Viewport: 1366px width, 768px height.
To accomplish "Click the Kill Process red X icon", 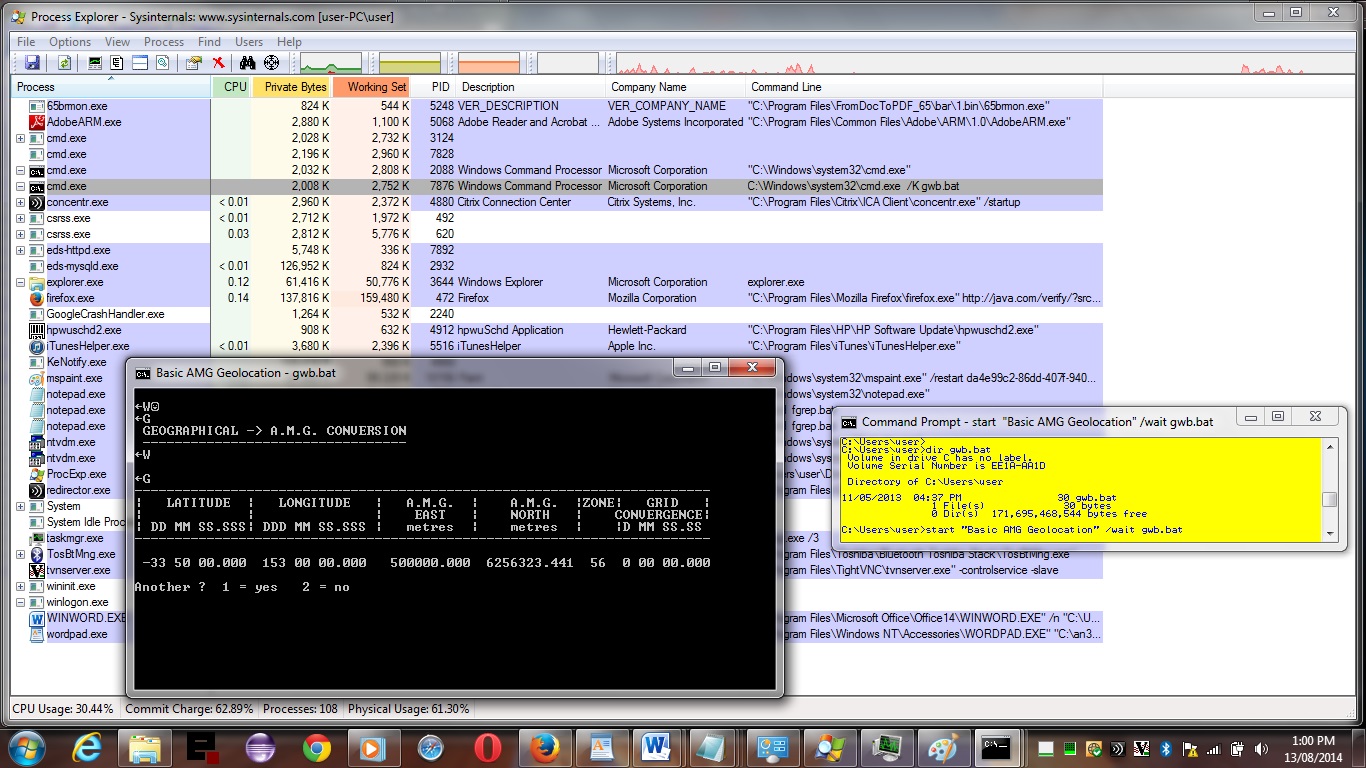I will pyautogui.click(x=218, y=63).
